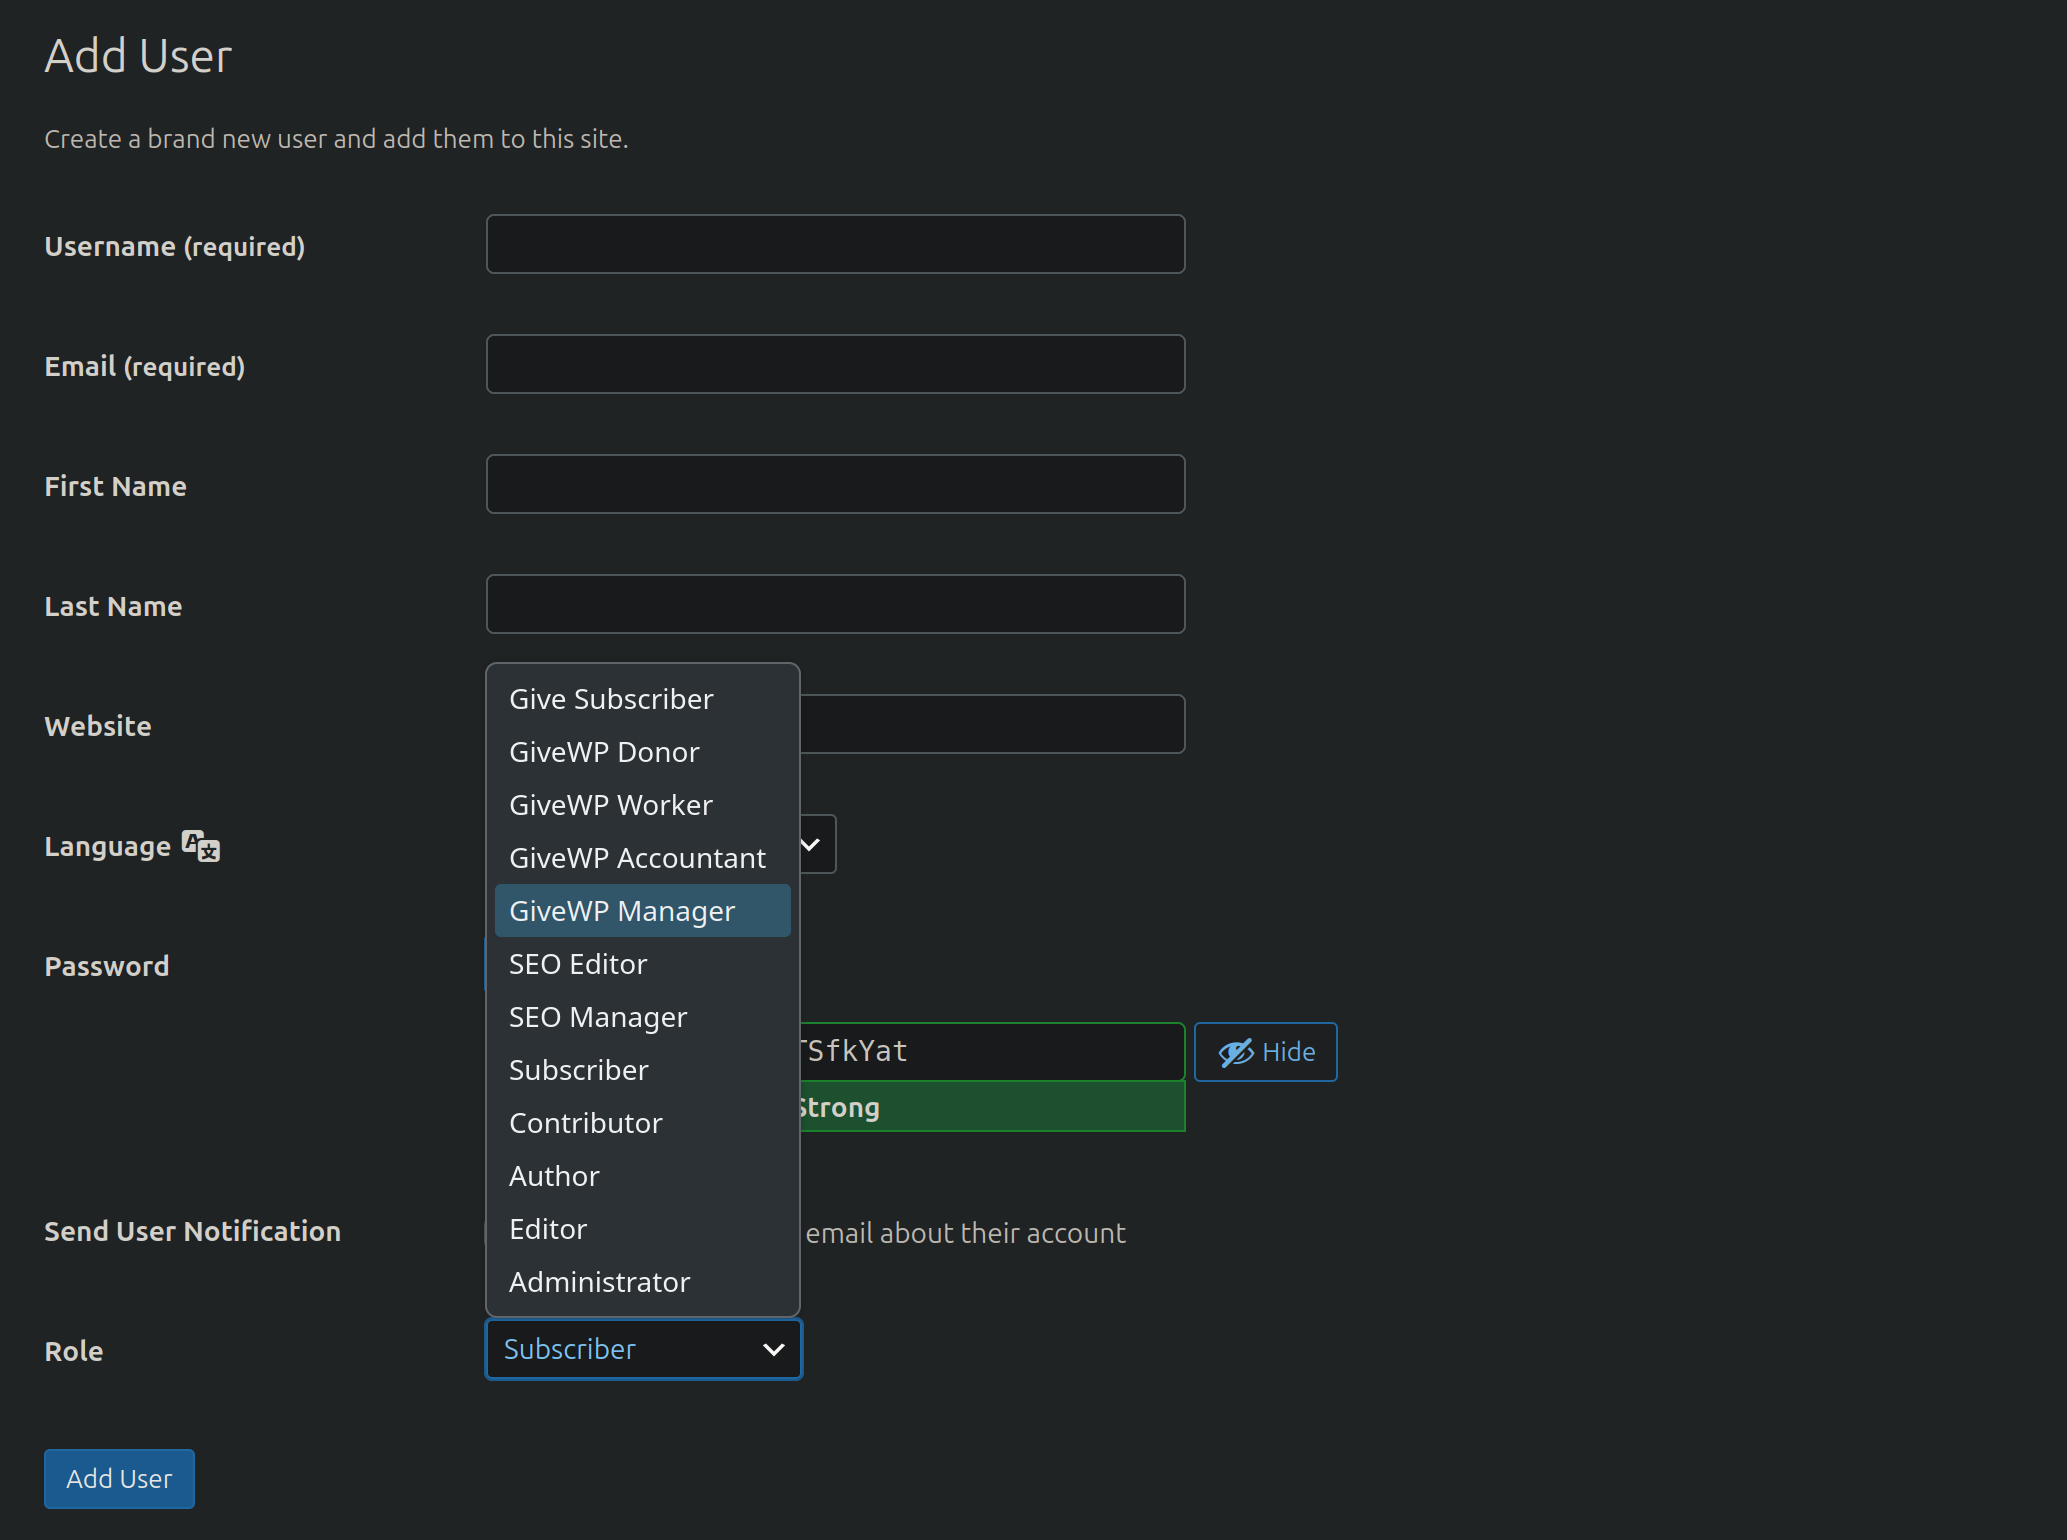Viewport: 2067px width, 1540px height.
Task: Click the eye icon on the Hide button
Action: pos(1236,1051)
